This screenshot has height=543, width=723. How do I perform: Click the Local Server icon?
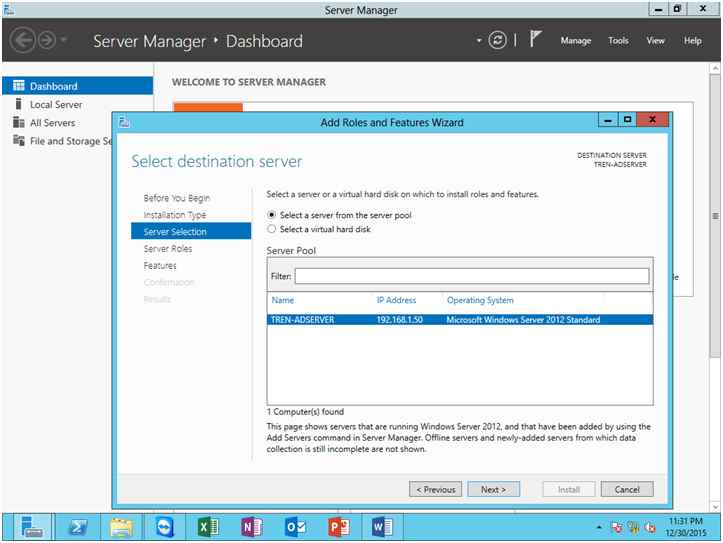pyautogui.click(x=18, y=104)
